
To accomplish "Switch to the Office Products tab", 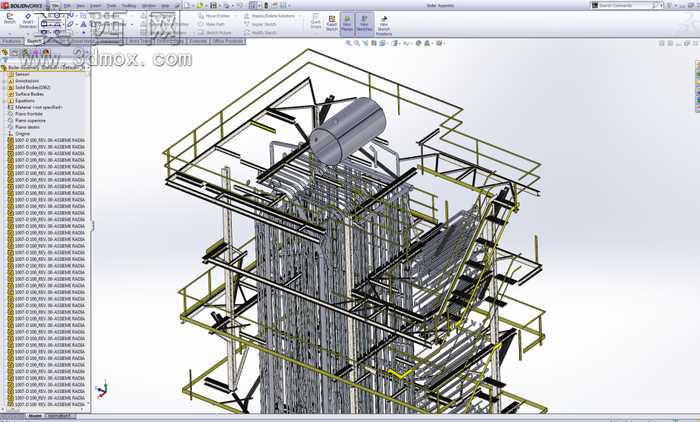I will pyautogui.click(x=228, y=41).
